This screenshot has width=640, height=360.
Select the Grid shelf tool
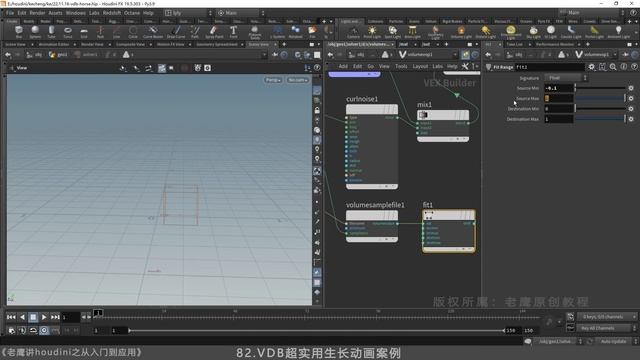[x=84, y=32]
